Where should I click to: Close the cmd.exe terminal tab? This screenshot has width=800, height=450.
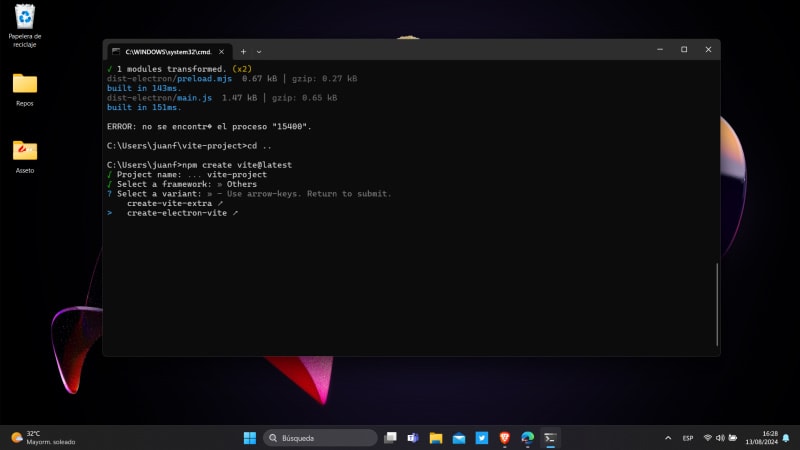point(221,52)
